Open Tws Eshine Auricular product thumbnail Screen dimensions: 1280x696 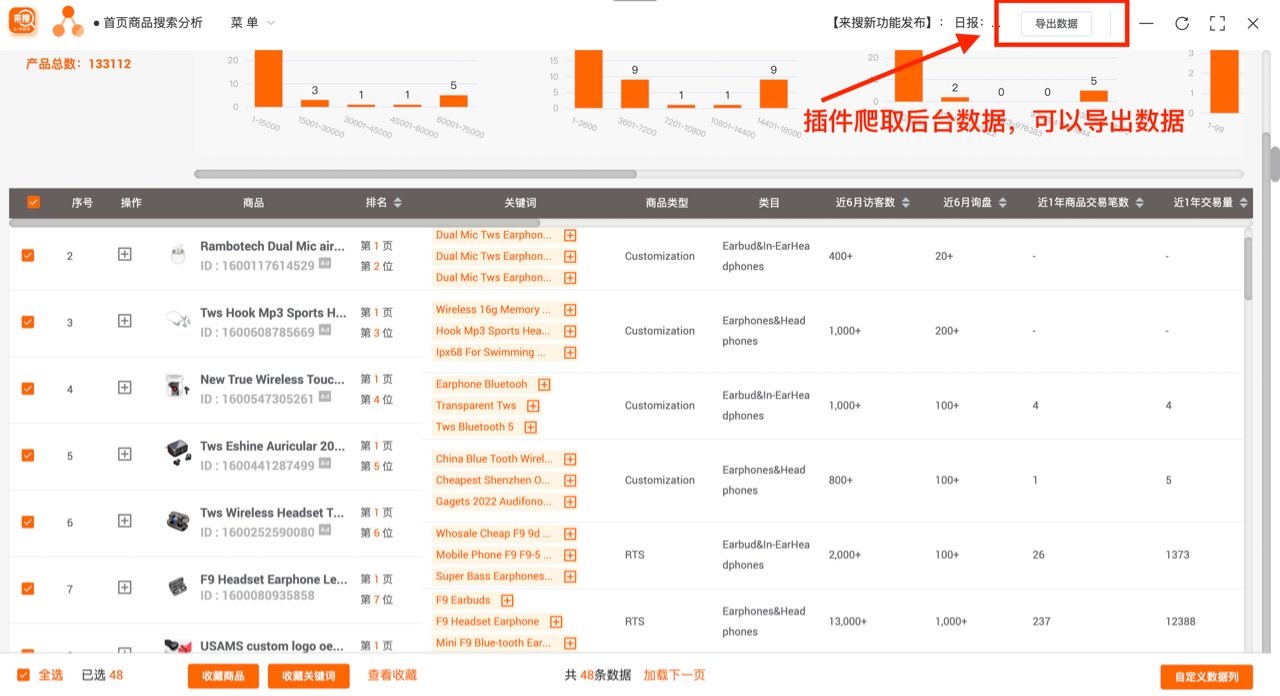coord(178,454)
